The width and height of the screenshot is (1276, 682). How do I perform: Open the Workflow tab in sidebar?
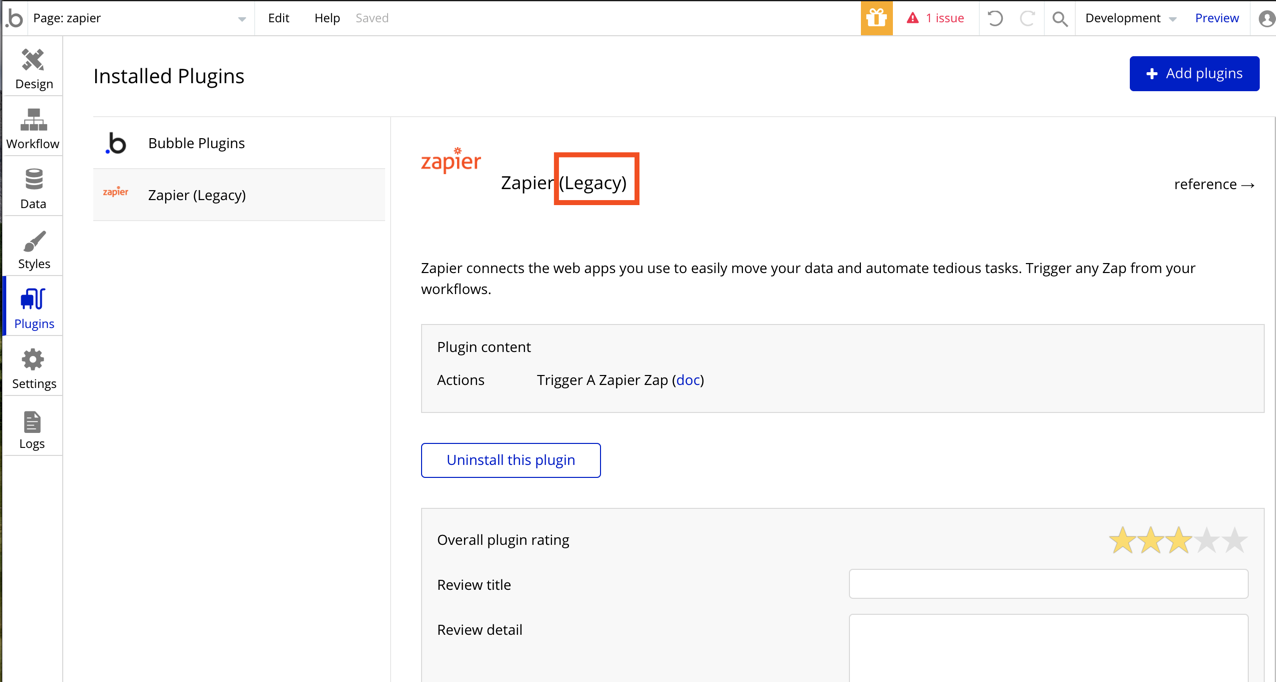[33, 128]
